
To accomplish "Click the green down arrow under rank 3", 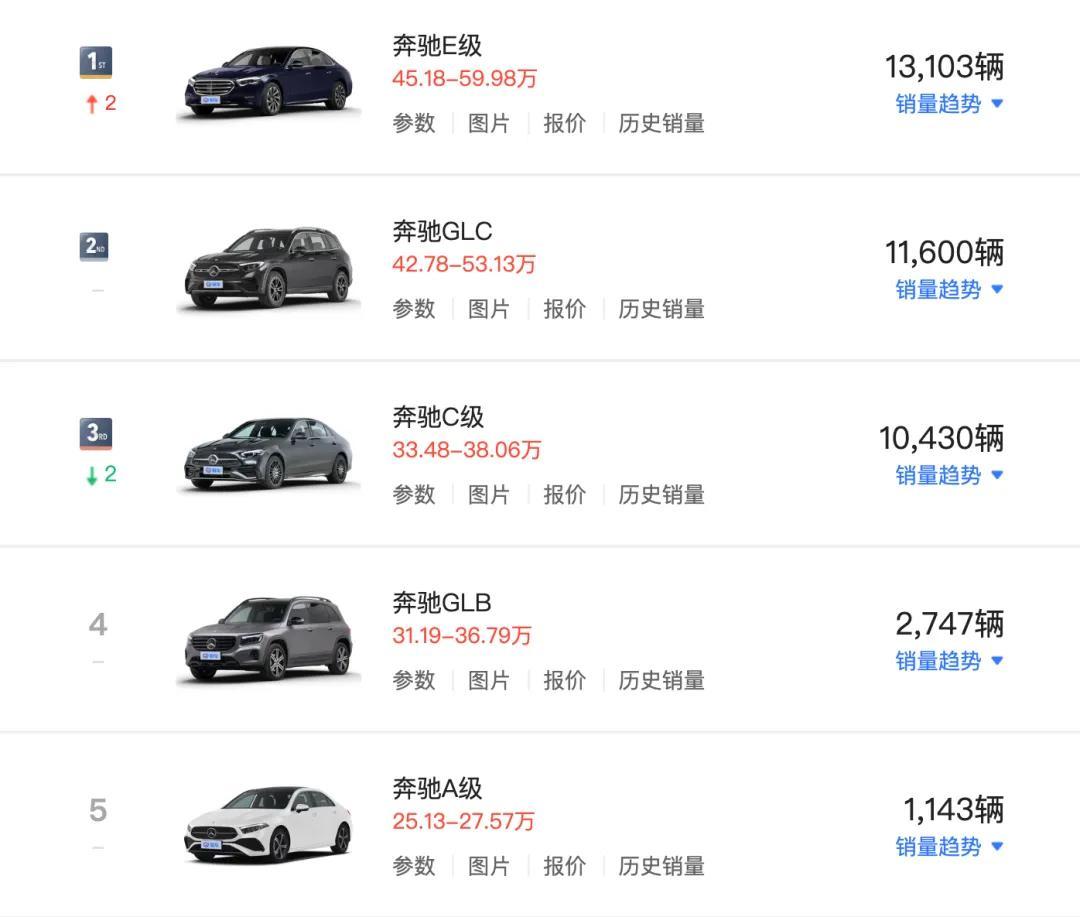I will click(x=93, y=475).
